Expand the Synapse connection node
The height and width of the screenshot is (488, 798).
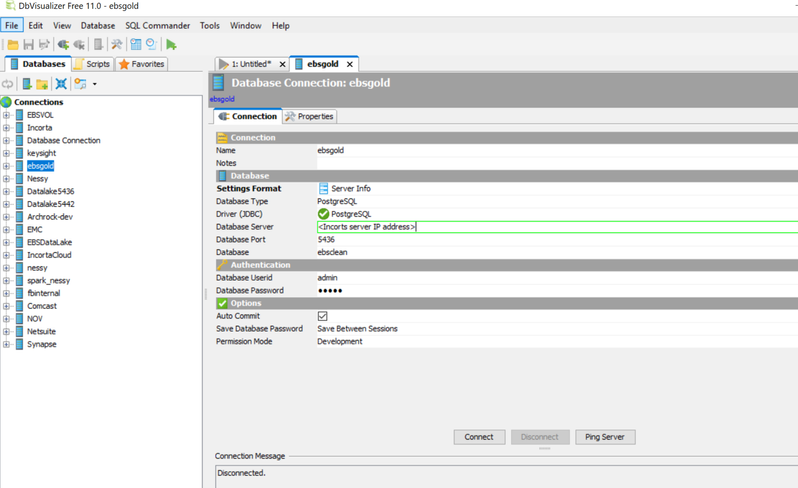[x=6, y=344]
